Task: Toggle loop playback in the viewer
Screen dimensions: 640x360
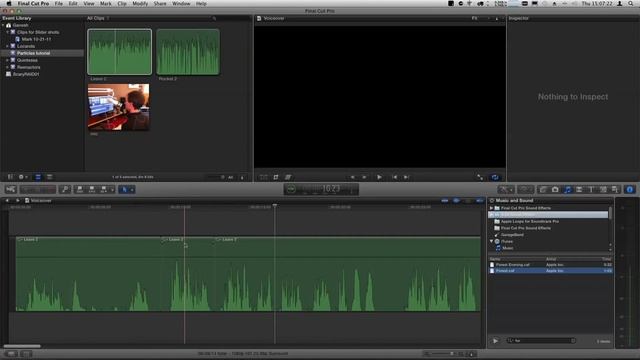Action: pos(495,177)
